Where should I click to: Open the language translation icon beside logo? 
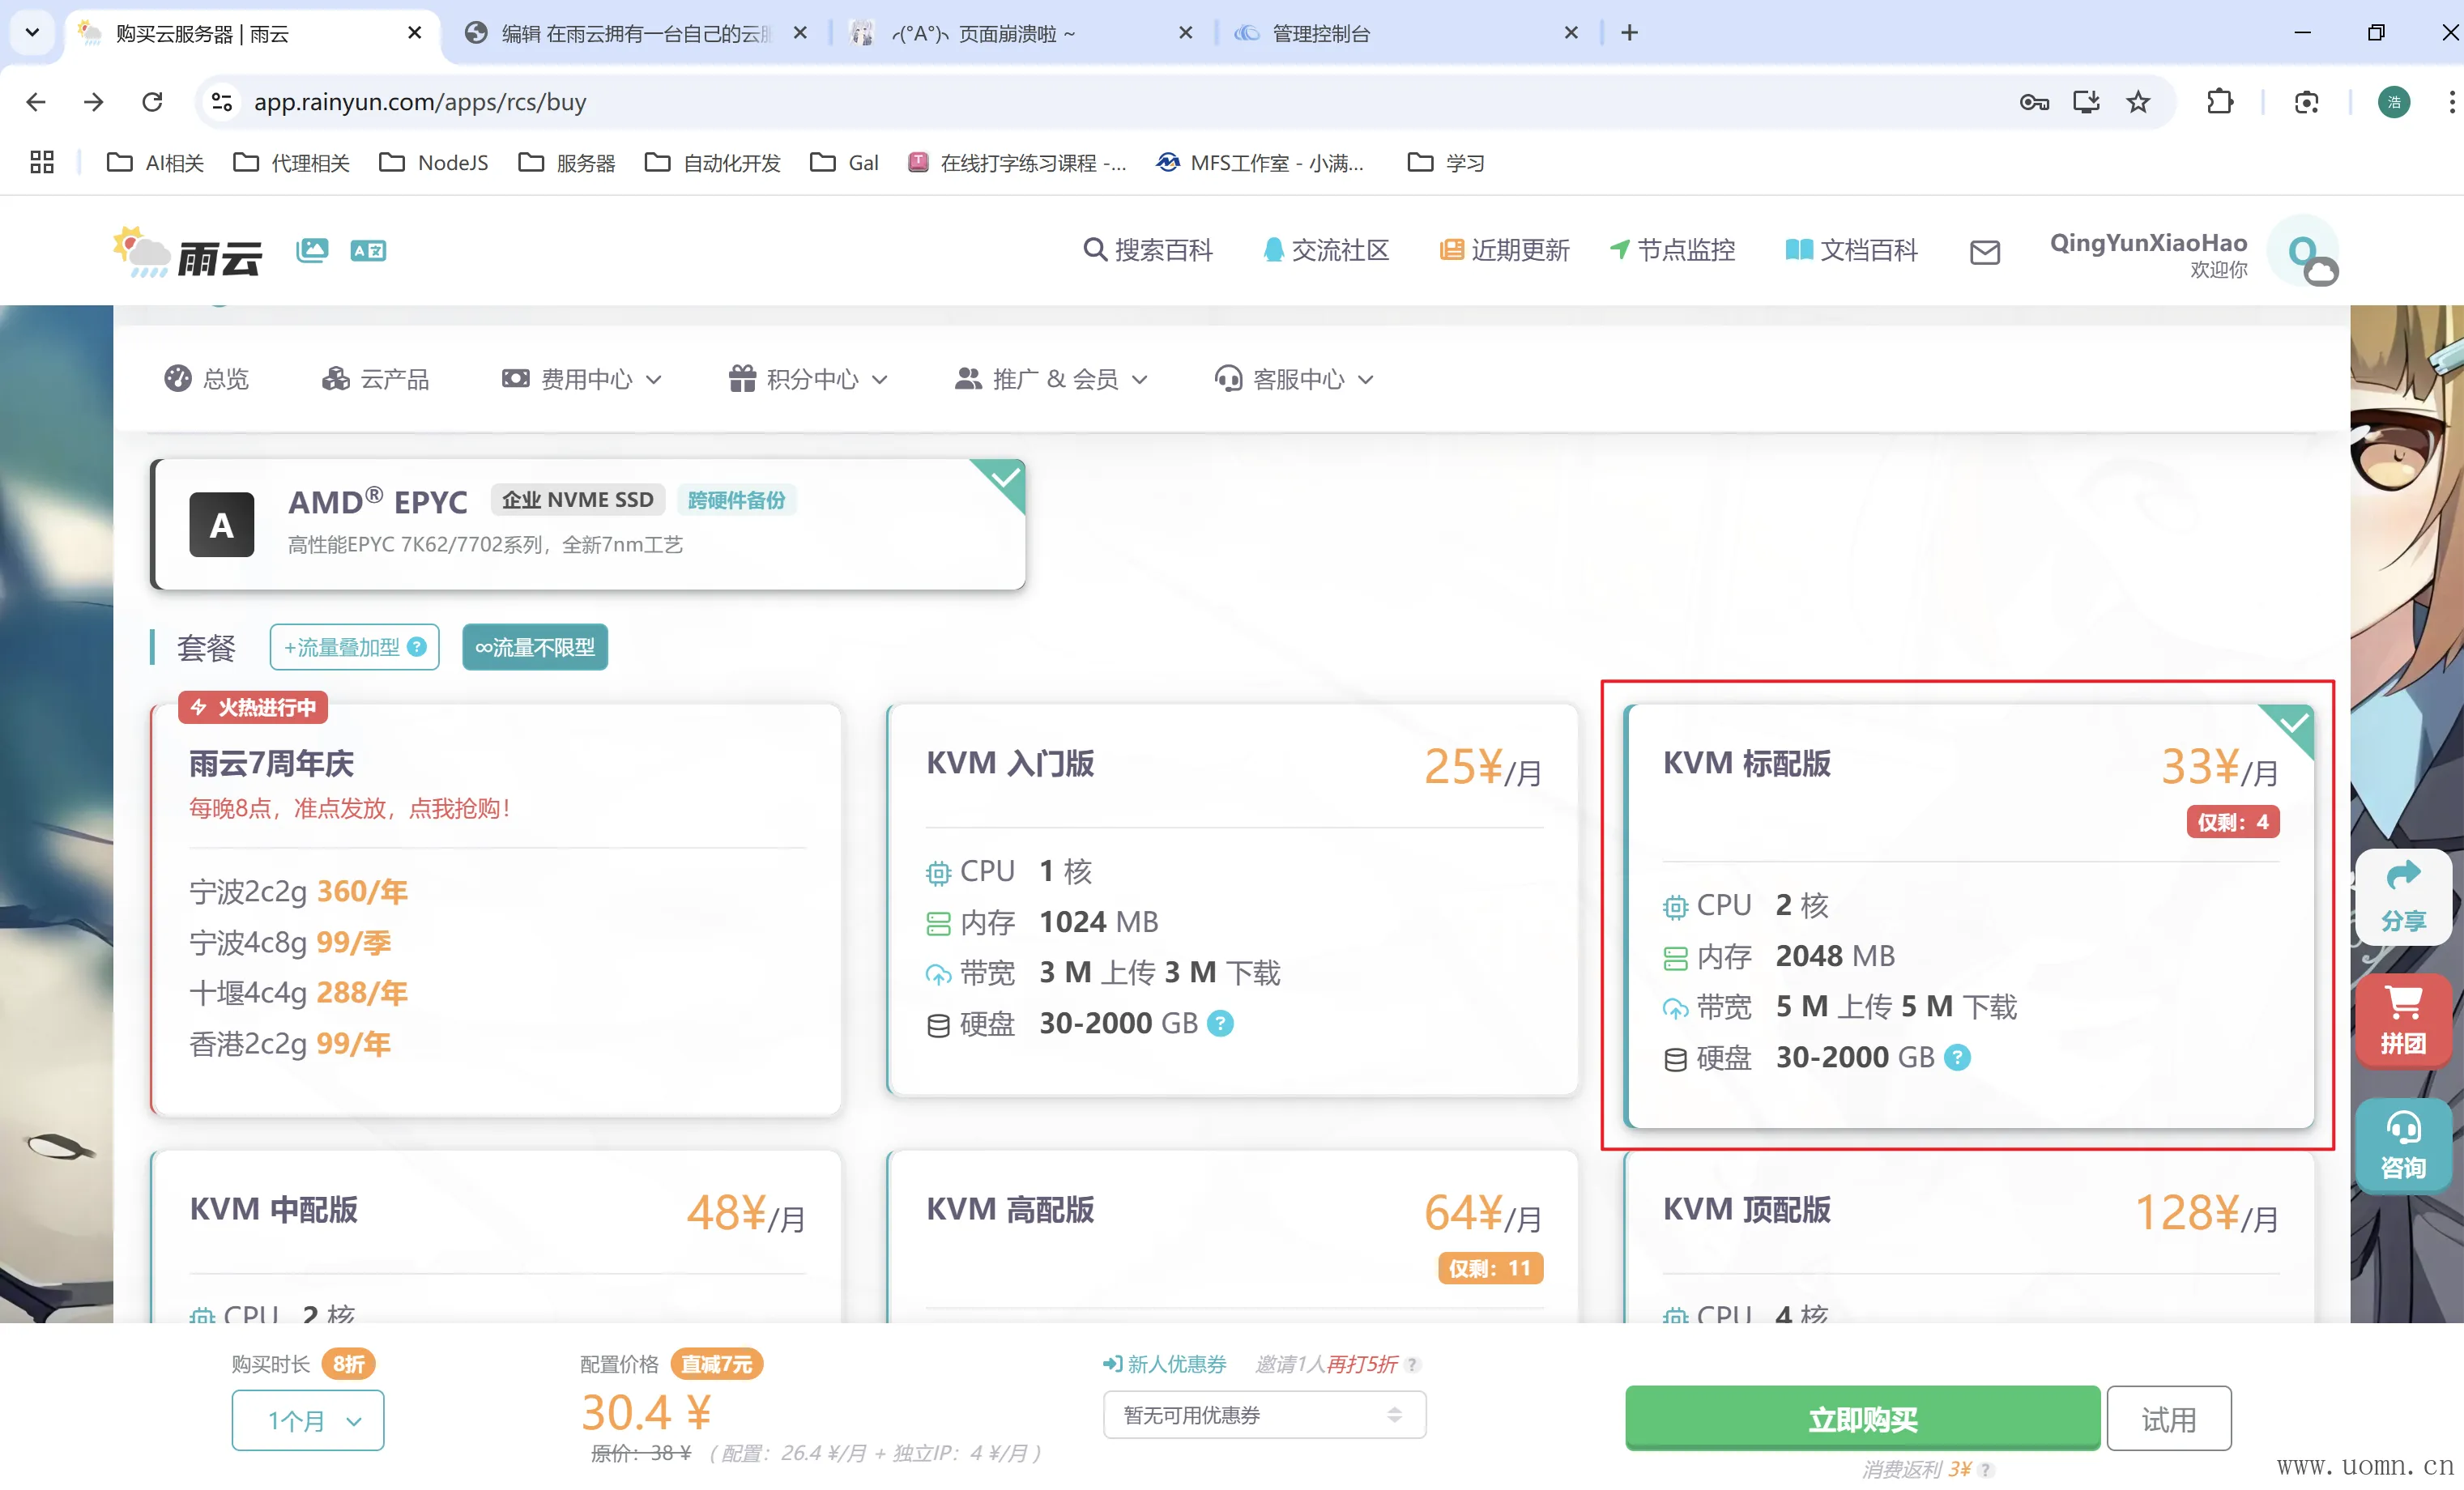(368, 250)
